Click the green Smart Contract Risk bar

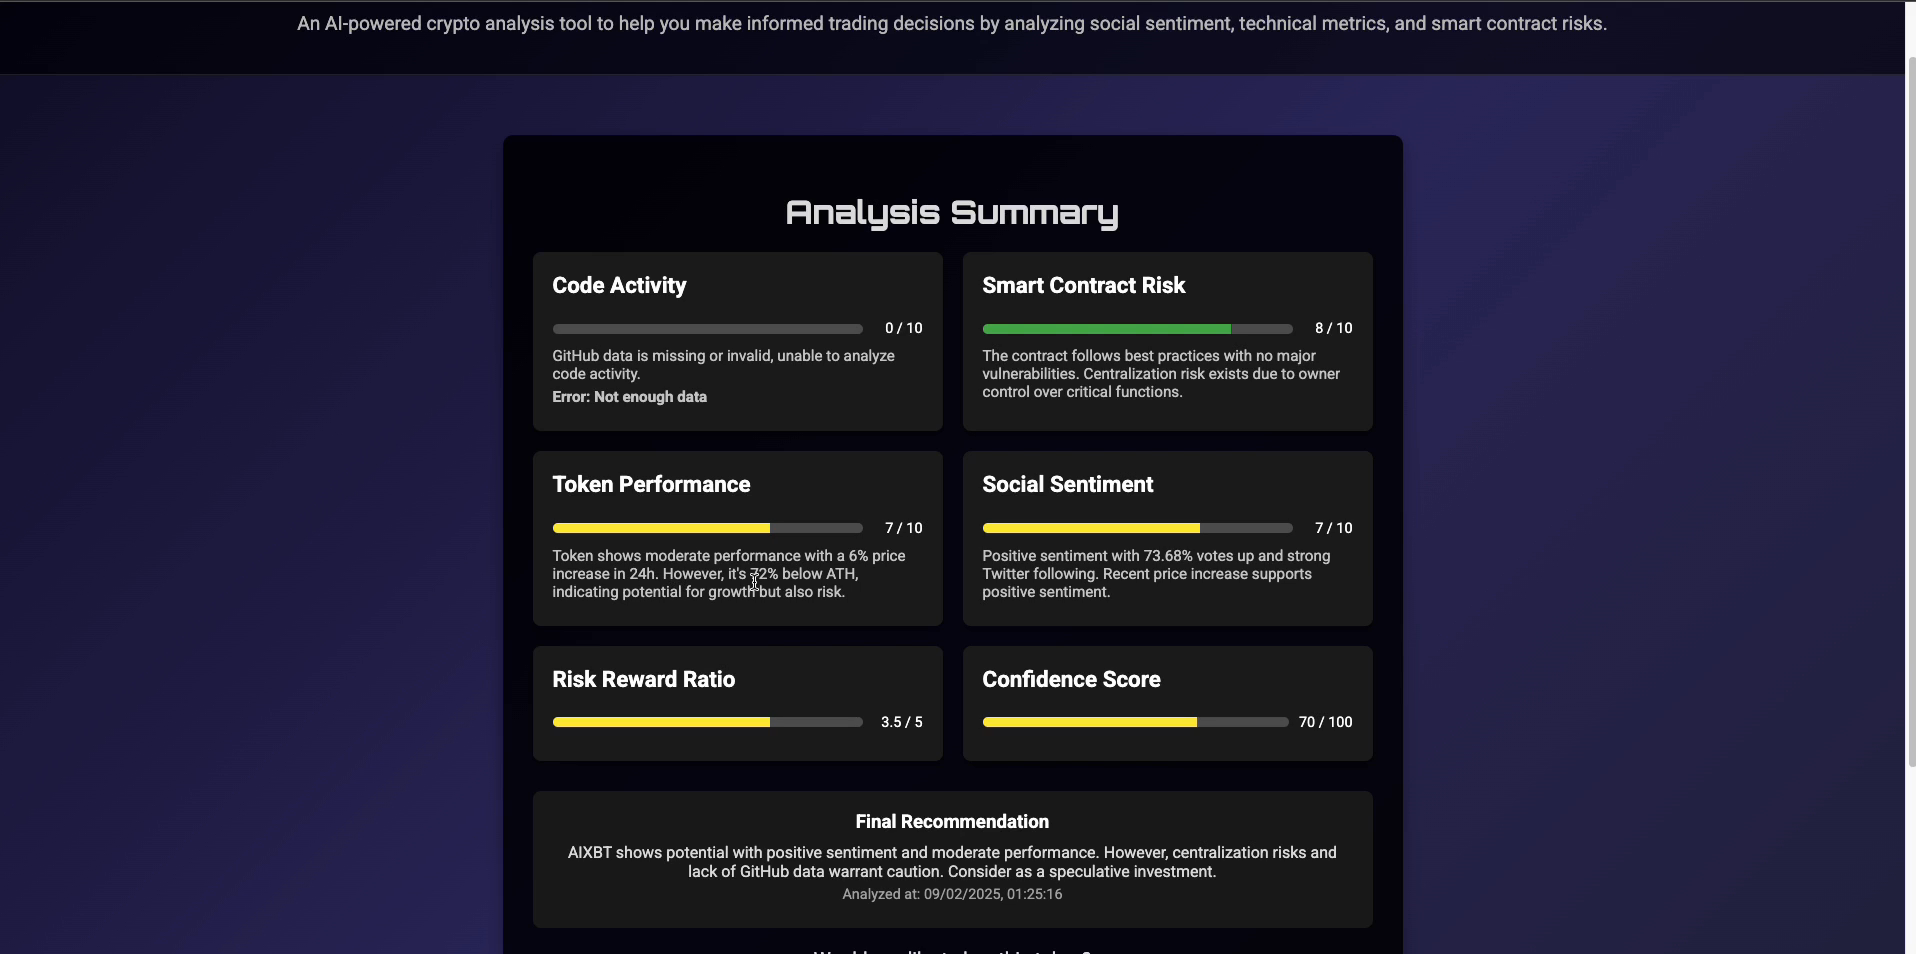tap(1137, 329)
